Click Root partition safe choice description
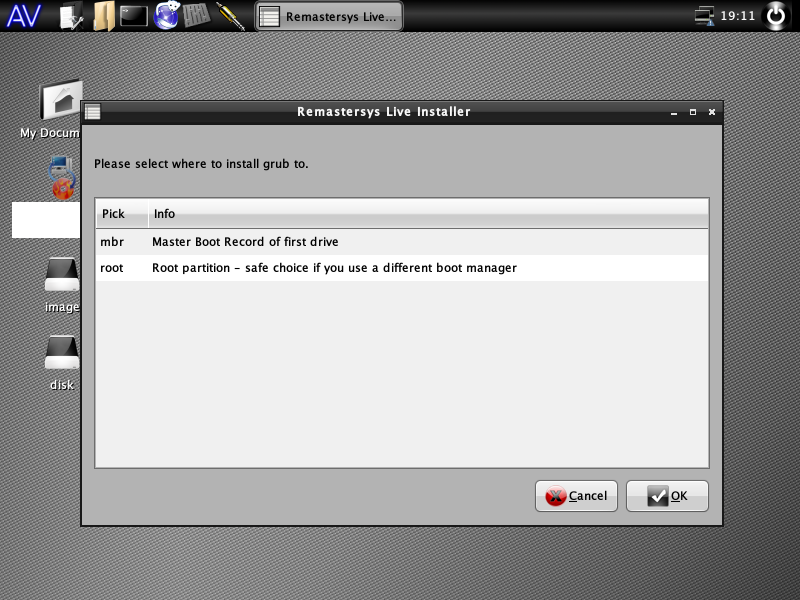The width and height of the screenshot is (800, 600). [334, 268]
